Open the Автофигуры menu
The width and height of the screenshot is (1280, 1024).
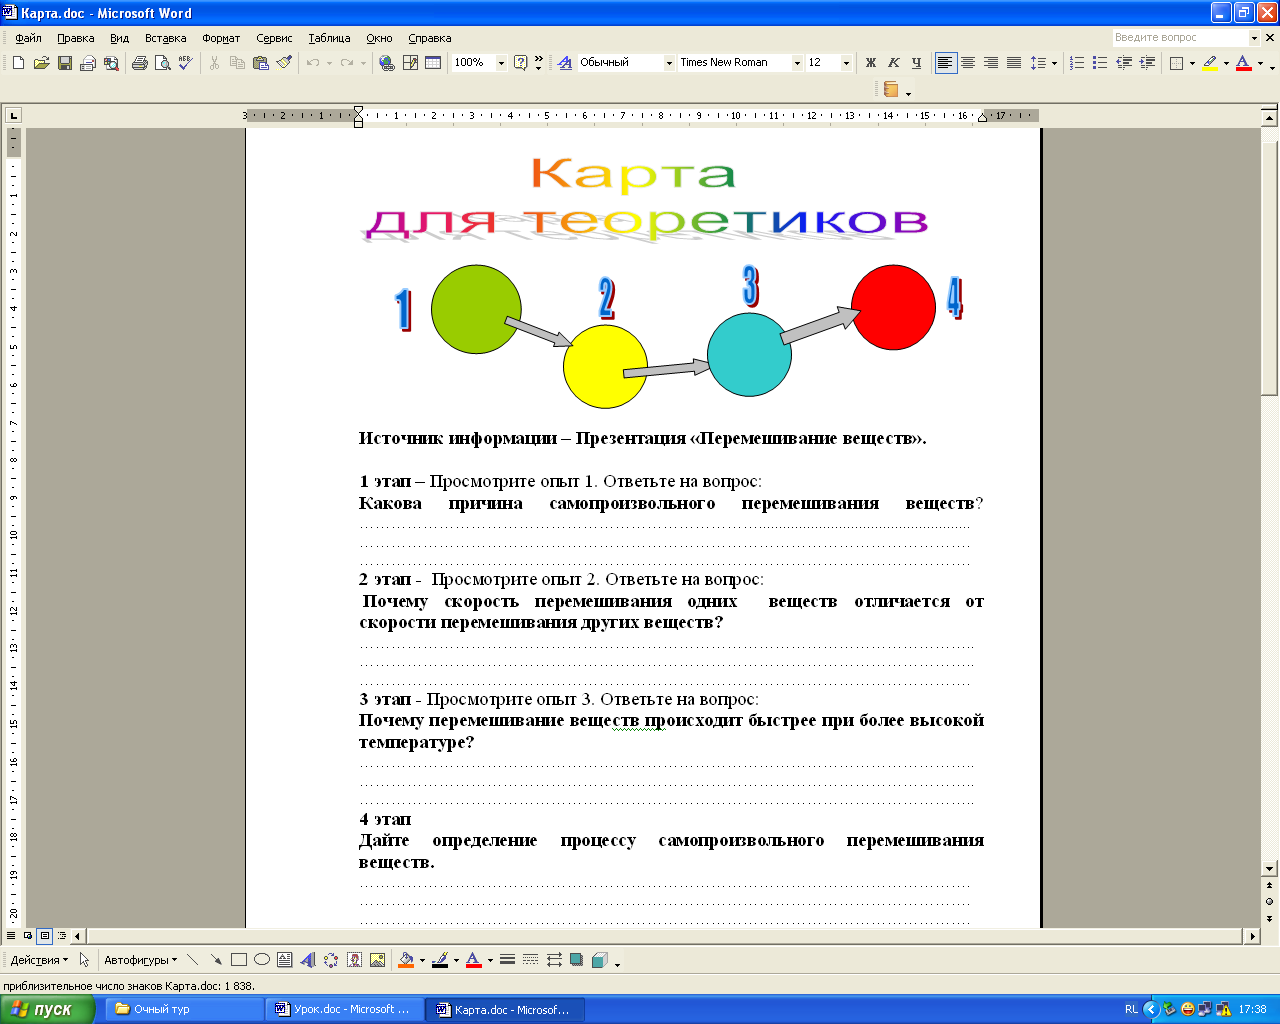[140, 960]
